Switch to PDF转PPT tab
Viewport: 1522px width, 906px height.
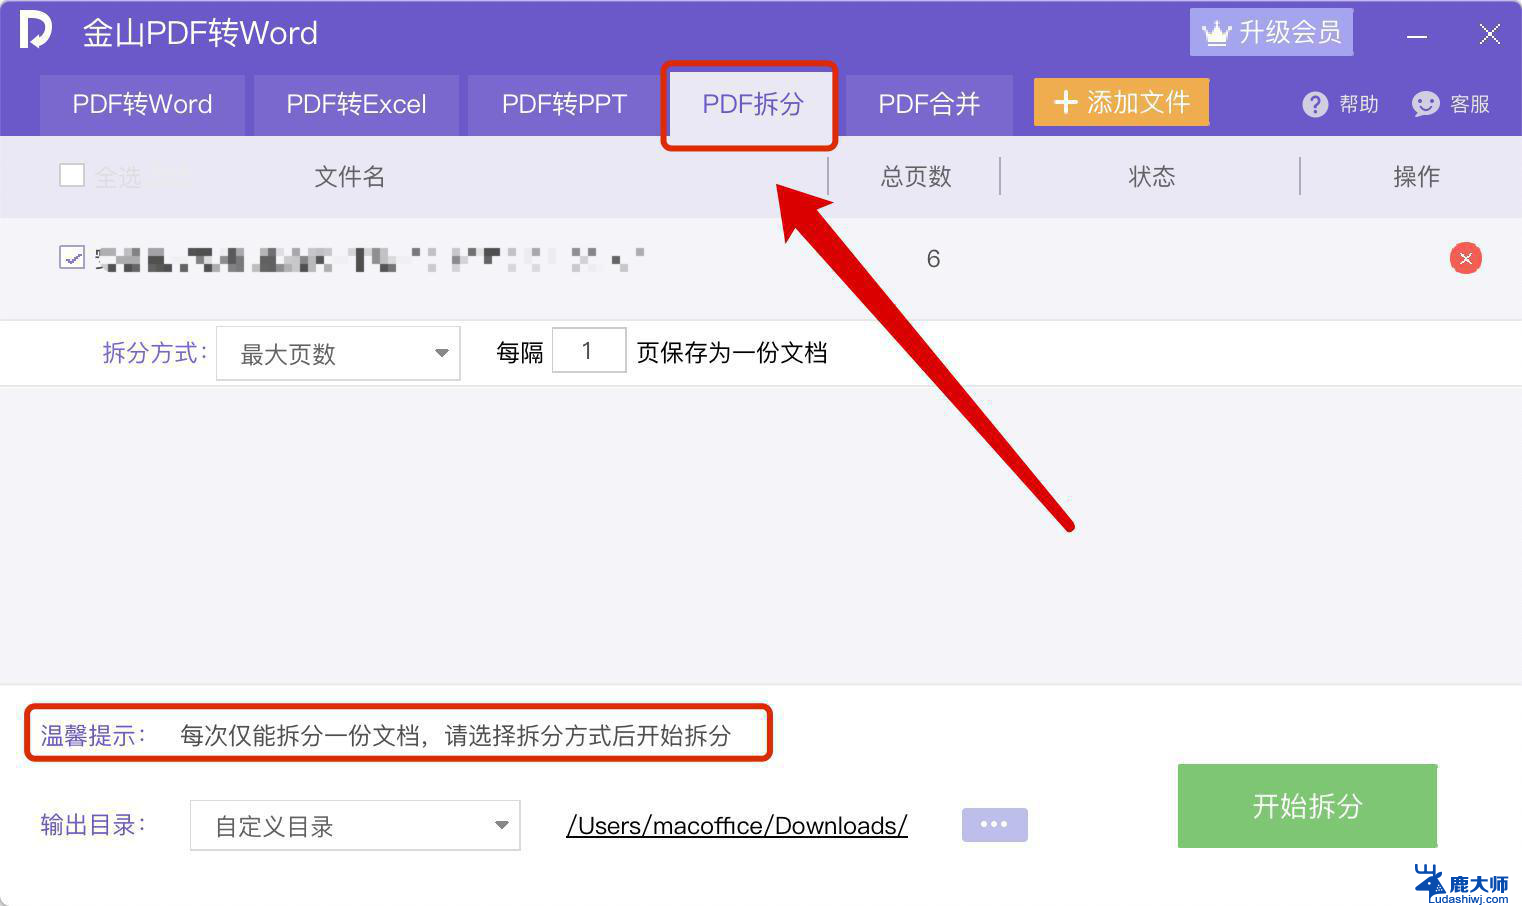coord(564,105)
